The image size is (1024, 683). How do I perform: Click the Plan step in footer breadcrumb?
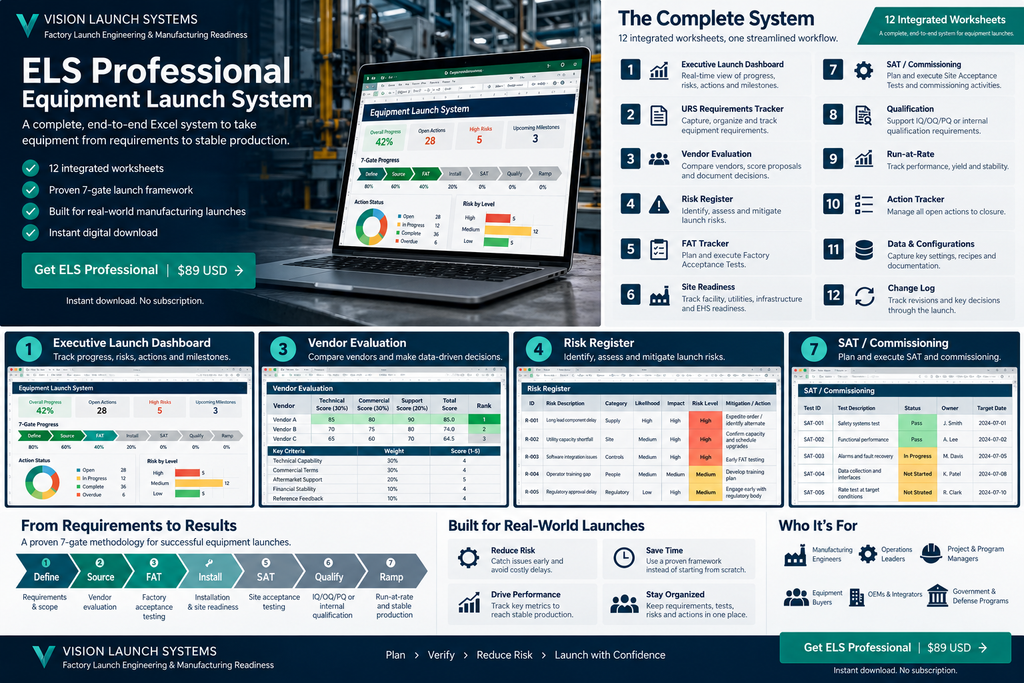[x=395, y=655]
